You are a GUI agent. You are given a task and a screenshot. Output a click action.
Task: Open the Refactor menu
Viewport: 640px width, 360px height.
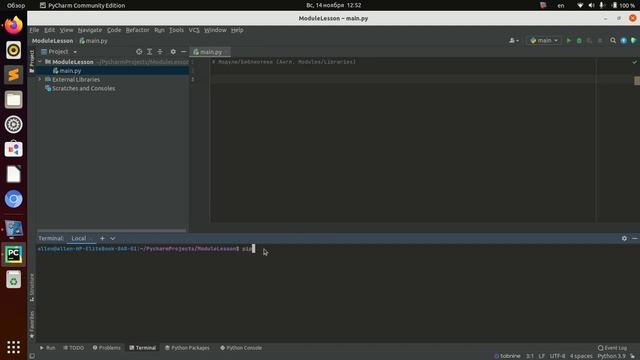[138, 30]
